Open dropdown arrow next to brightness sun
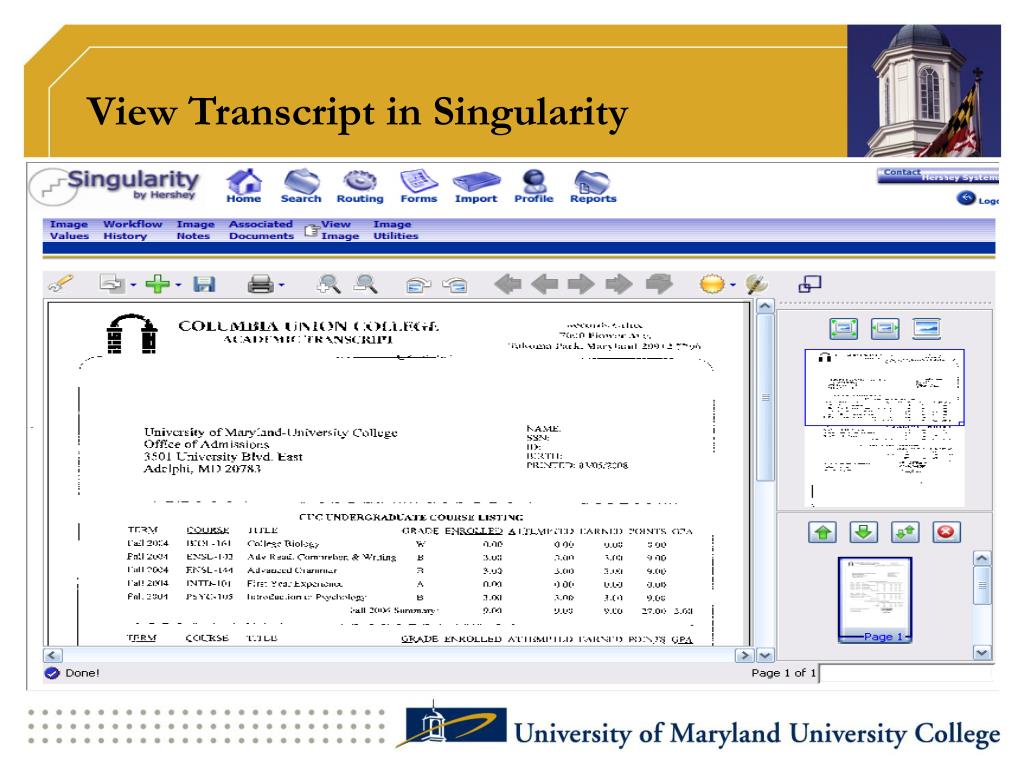This screenshot has height=768, width=1024. [733, 285]
